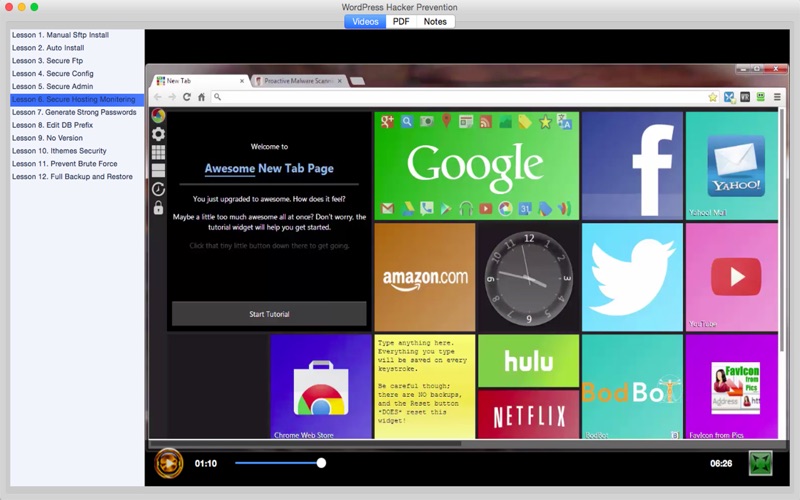Image resolution: width=800 pixels, height=500 pixels.
Task: Switch to the PDF tab
Action: point(401,21)
